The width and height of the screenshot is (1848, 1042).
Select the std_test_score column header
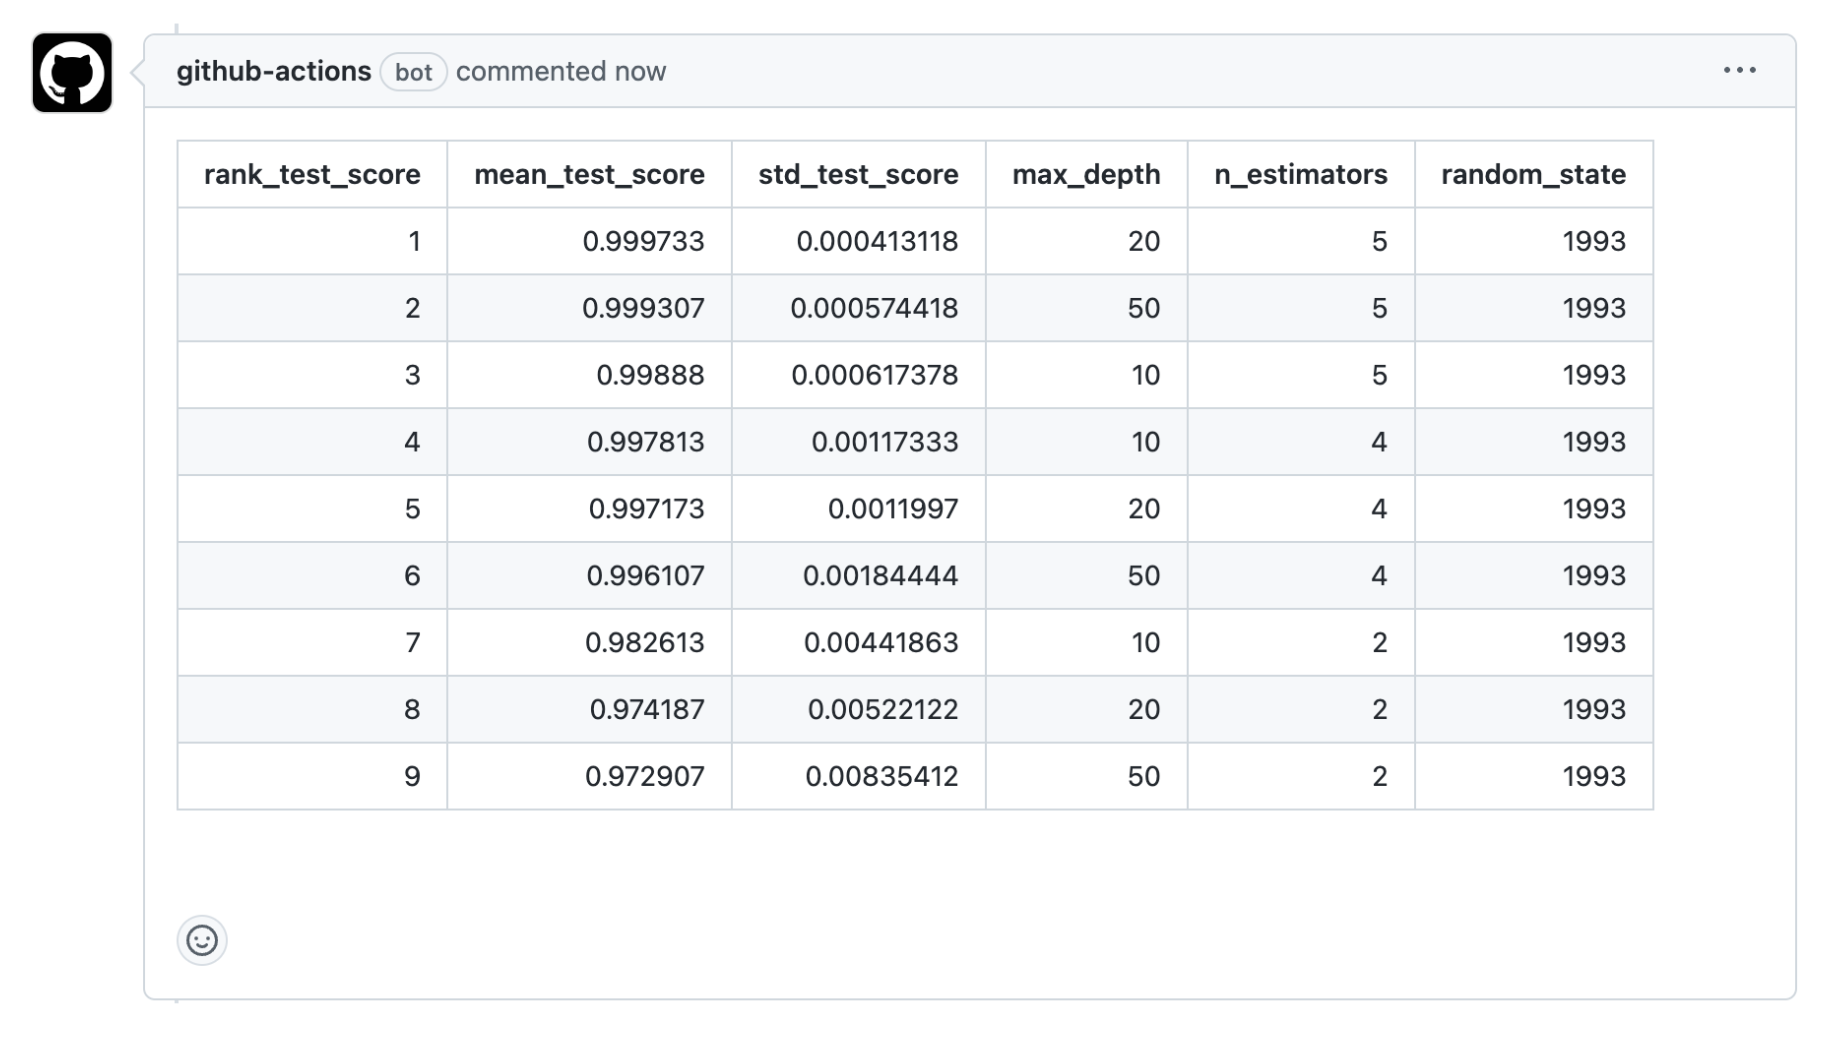click(858, 174)
